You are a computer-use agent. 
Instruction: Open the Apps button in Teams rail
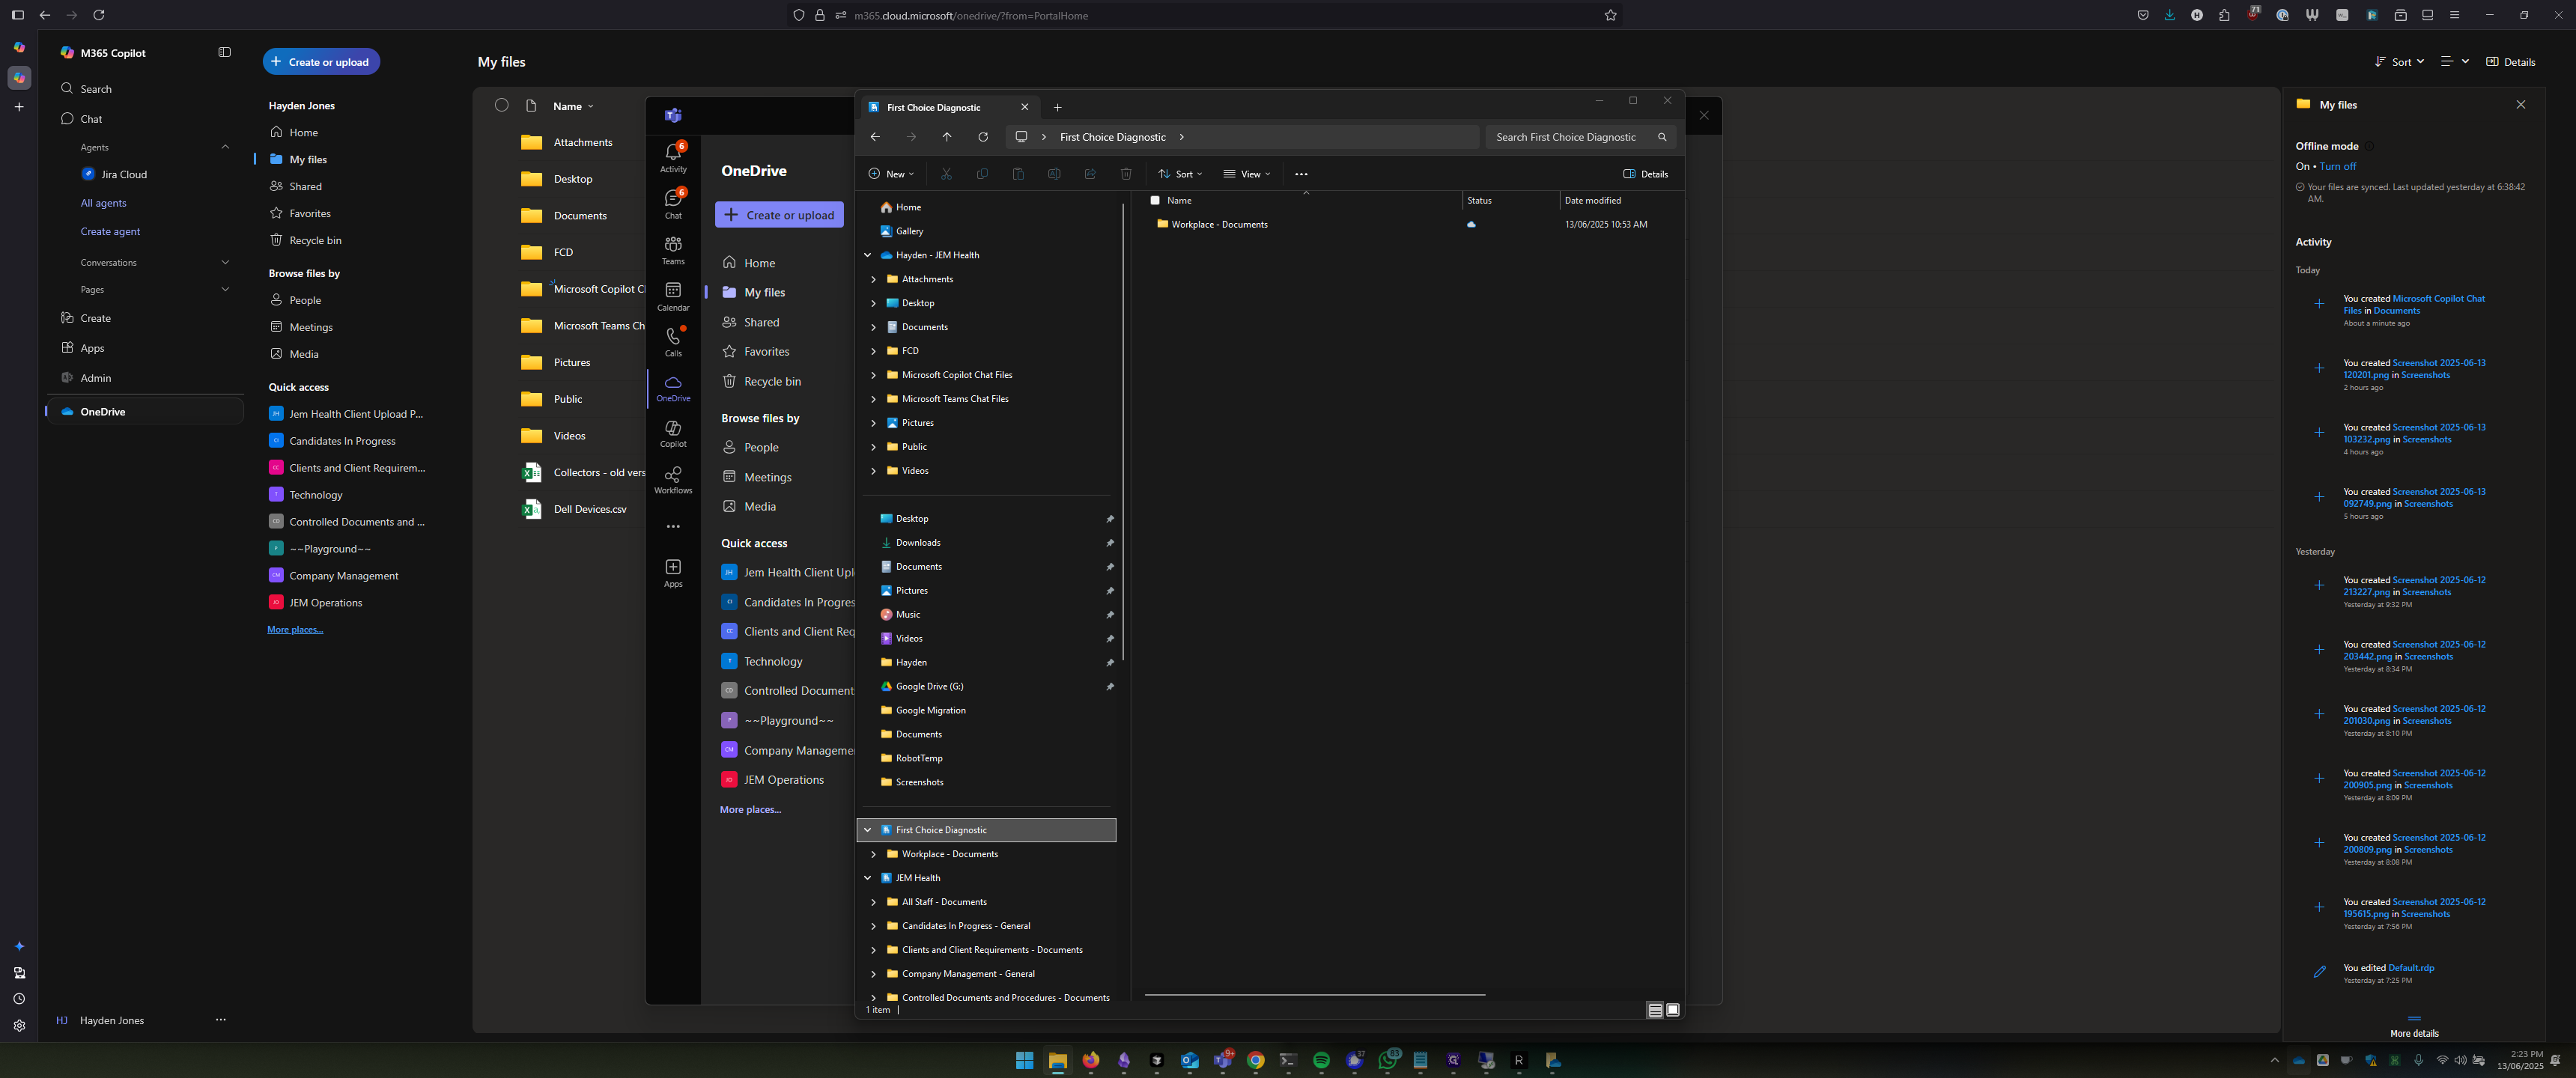click(x=673, y=573)
